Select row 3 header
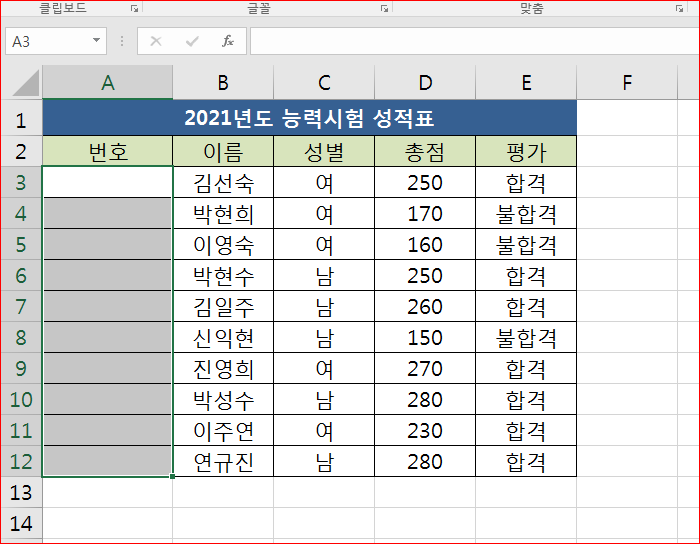 [21, 182]
